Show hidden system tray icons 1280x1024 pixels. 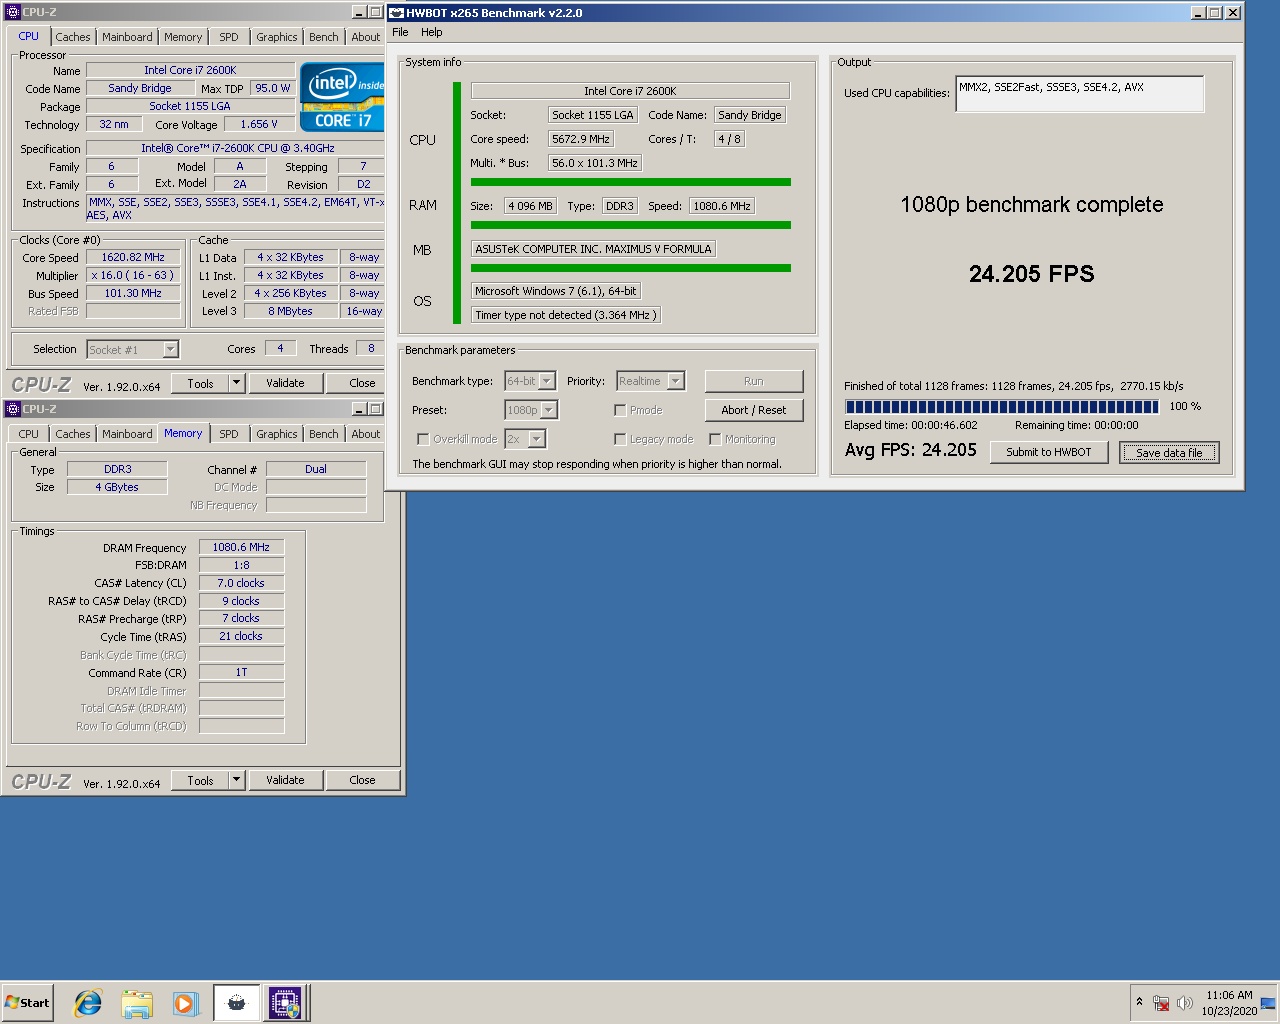1139,1002
